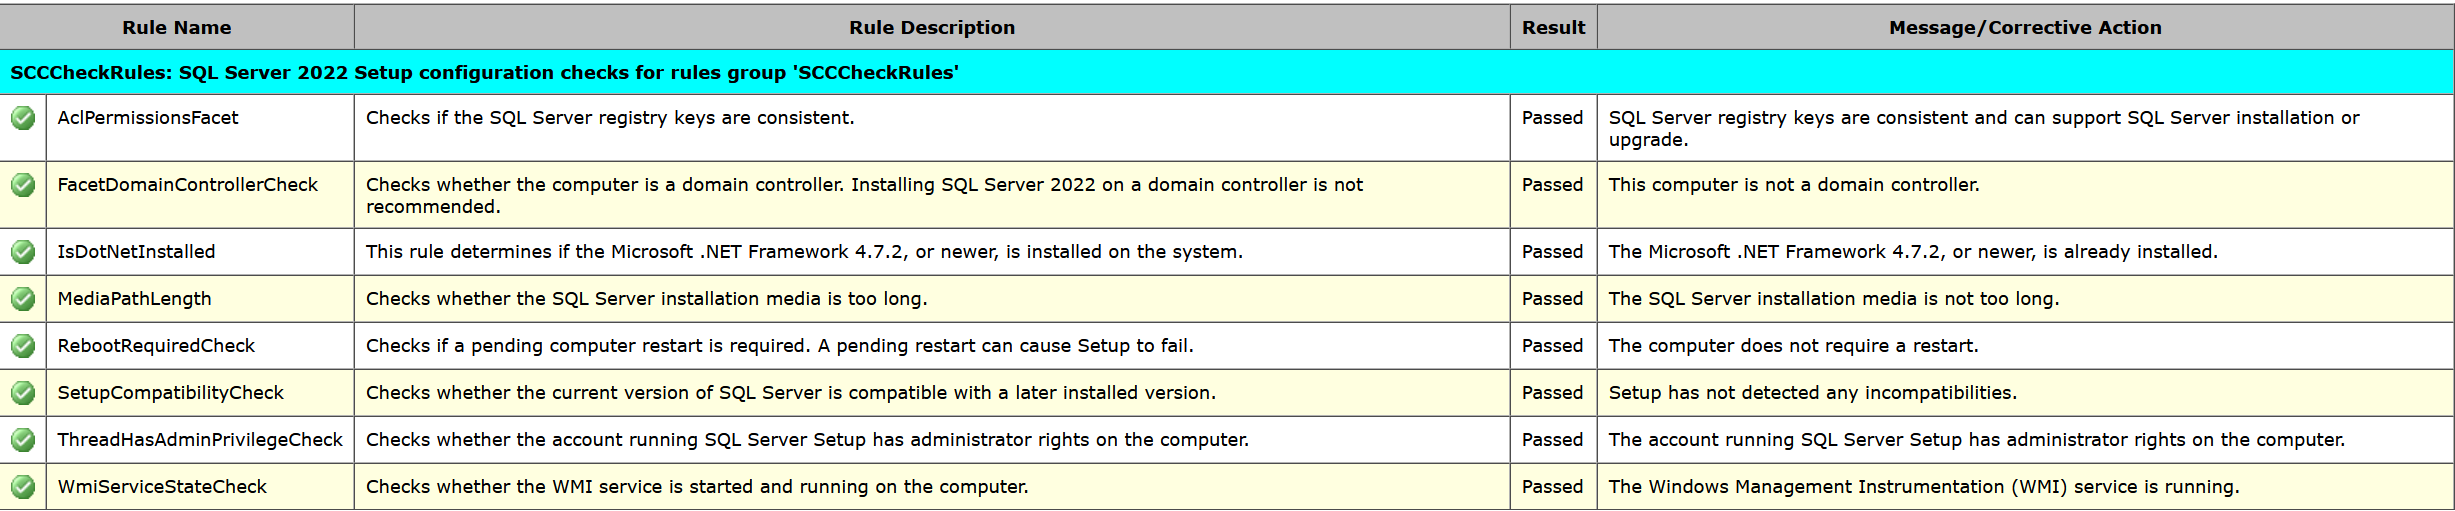This screenshot has width=2455, height=511.
Task: Click description 'installation media is too long'
Action: [647, 299]
